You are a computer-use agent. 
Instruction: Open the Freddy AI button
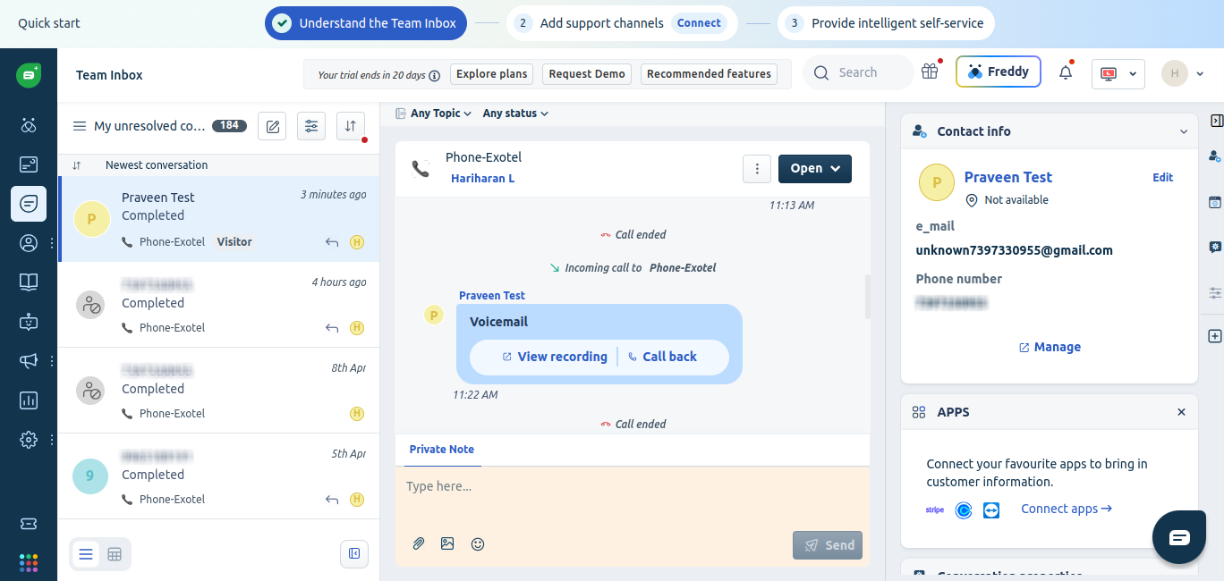click(998, 72)
